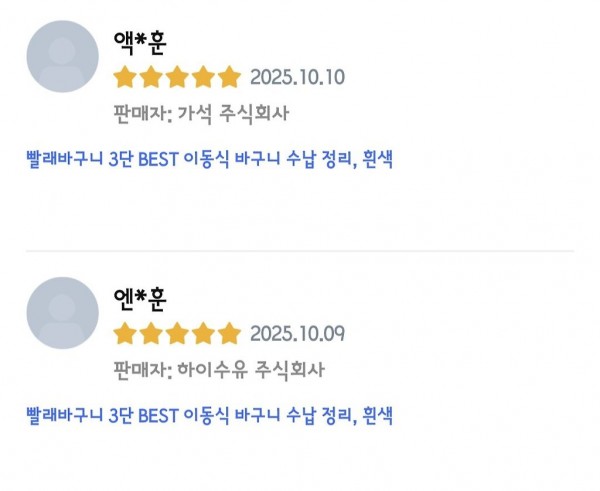The height and width of the screenshot is (491, 600).
Task: Click the second star in 액*훈's rating
Action: (151, 77)
